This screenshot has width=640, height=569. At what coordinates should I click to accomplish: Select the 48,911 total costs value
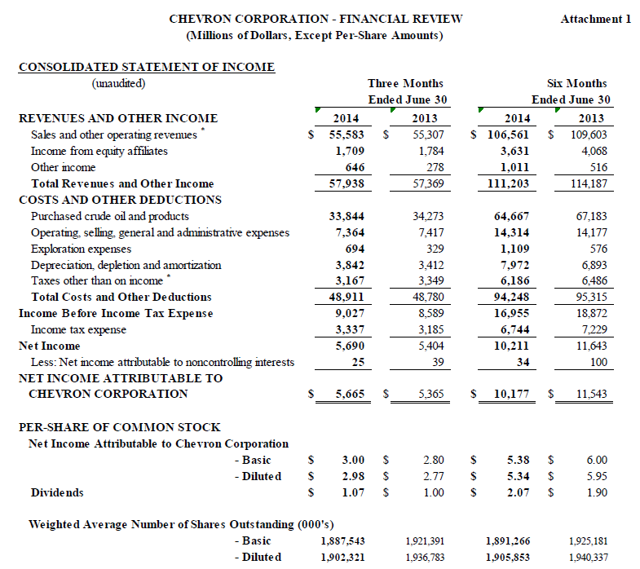(x=346, y=297)
